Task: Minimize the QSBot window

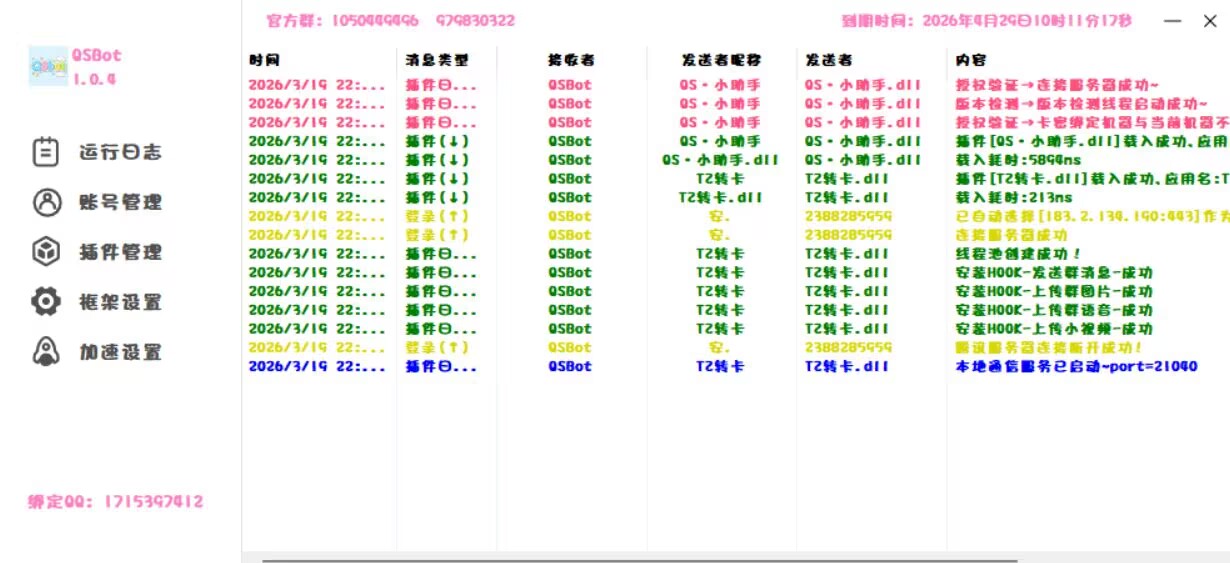Action: click(x=1173, y=21)
